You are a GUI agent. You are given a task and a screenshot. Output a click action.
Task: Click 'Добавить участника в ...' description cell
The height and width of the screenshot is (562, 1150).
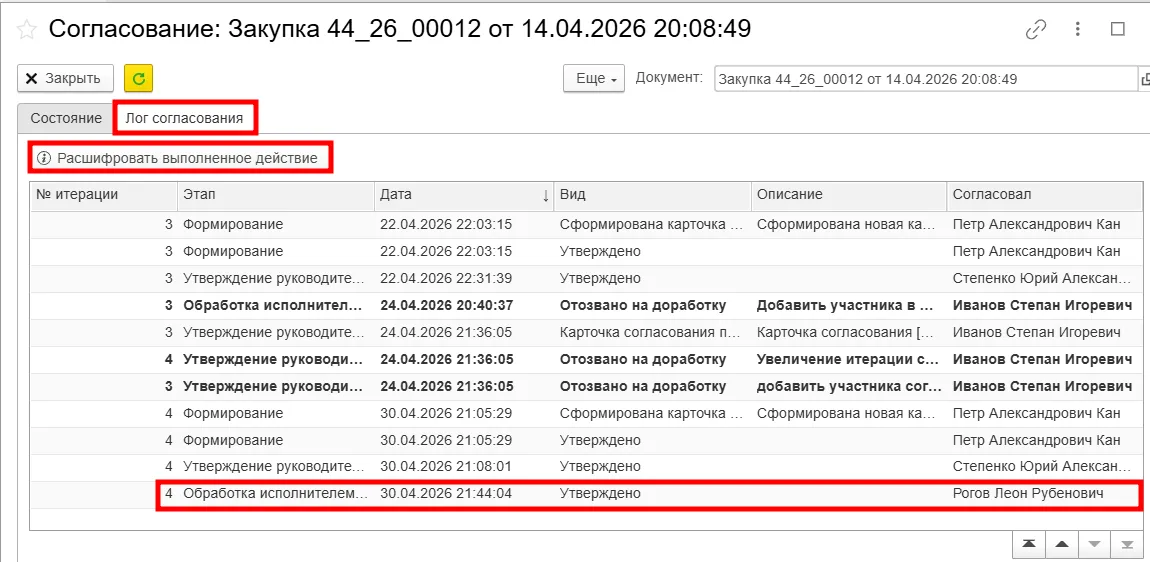coord(849,305)
